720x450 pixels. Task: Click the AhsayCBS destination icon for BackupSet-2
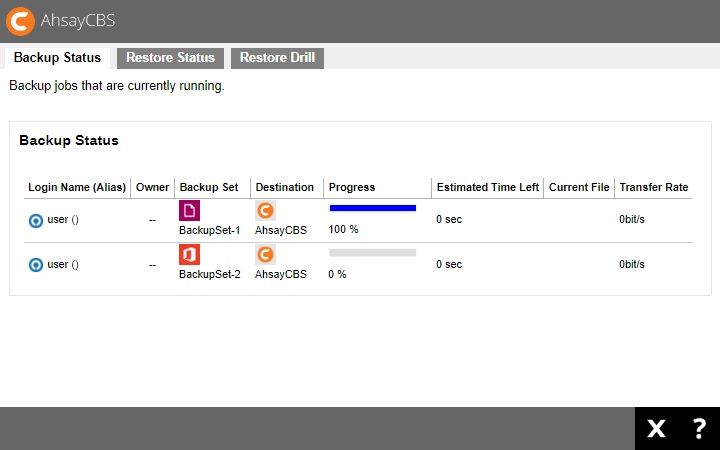265,255
